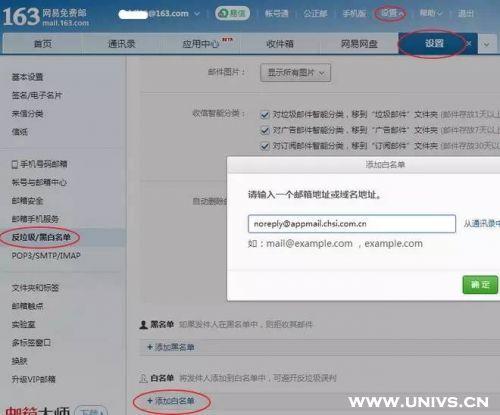Click the whitelist email address input field
The height and width of the screenshot is (415, 500).
click(352, 224)
